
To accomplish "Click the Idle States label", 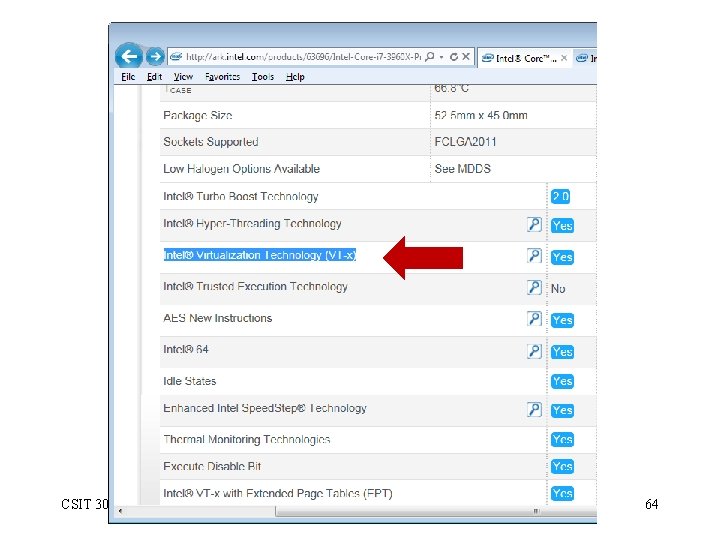I will pyautogui.click(x=190, y=381).
